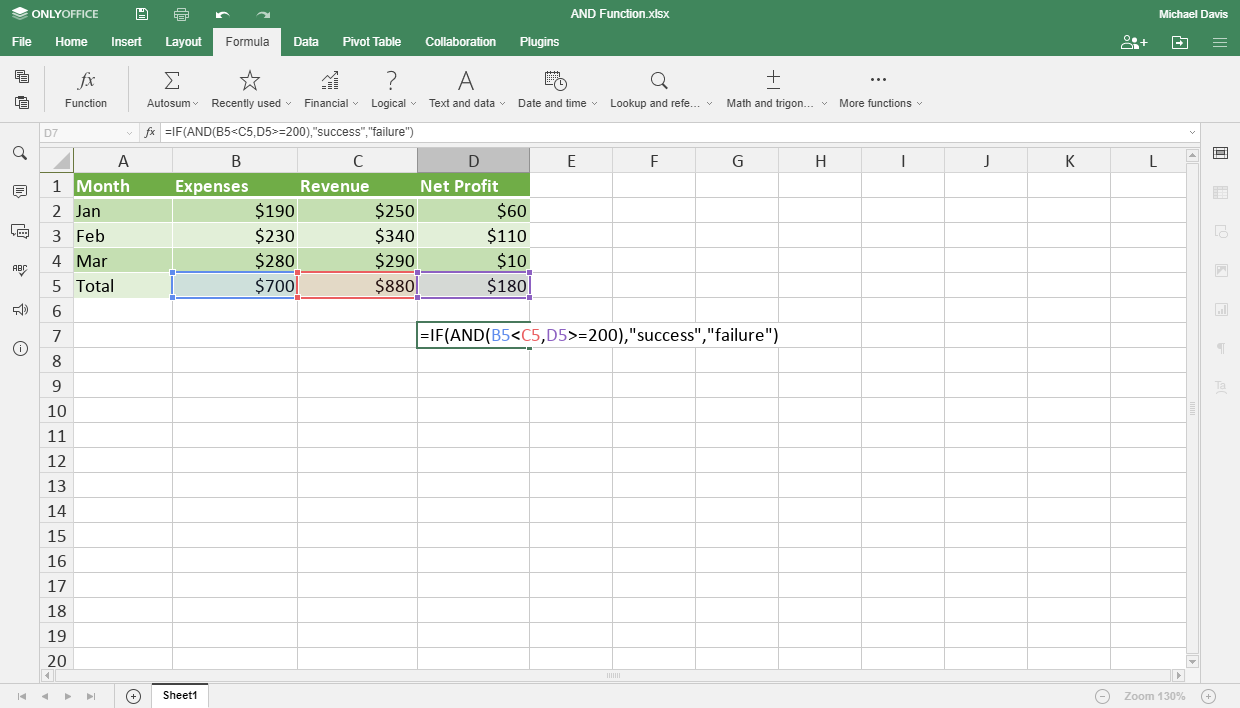Open text art settings in right sidebar
1240x708 pixels.
(1220, 387)
